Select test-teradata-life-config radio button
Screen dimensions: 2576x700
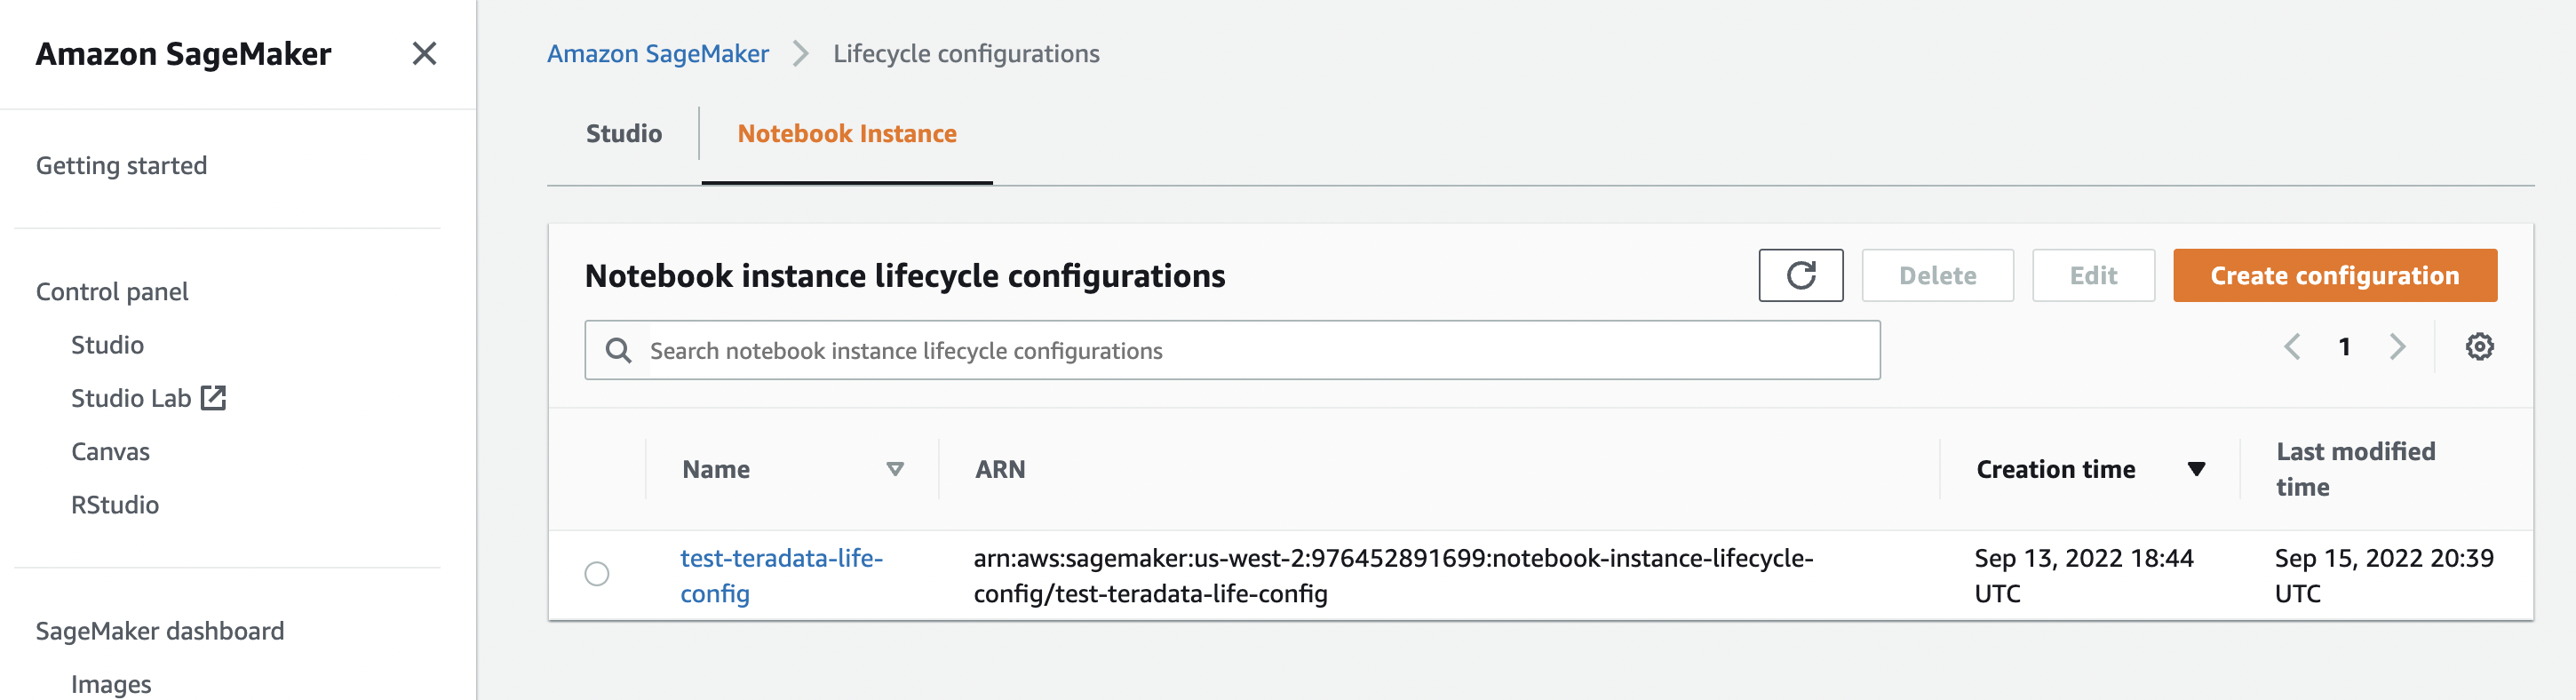click(597, 574)
